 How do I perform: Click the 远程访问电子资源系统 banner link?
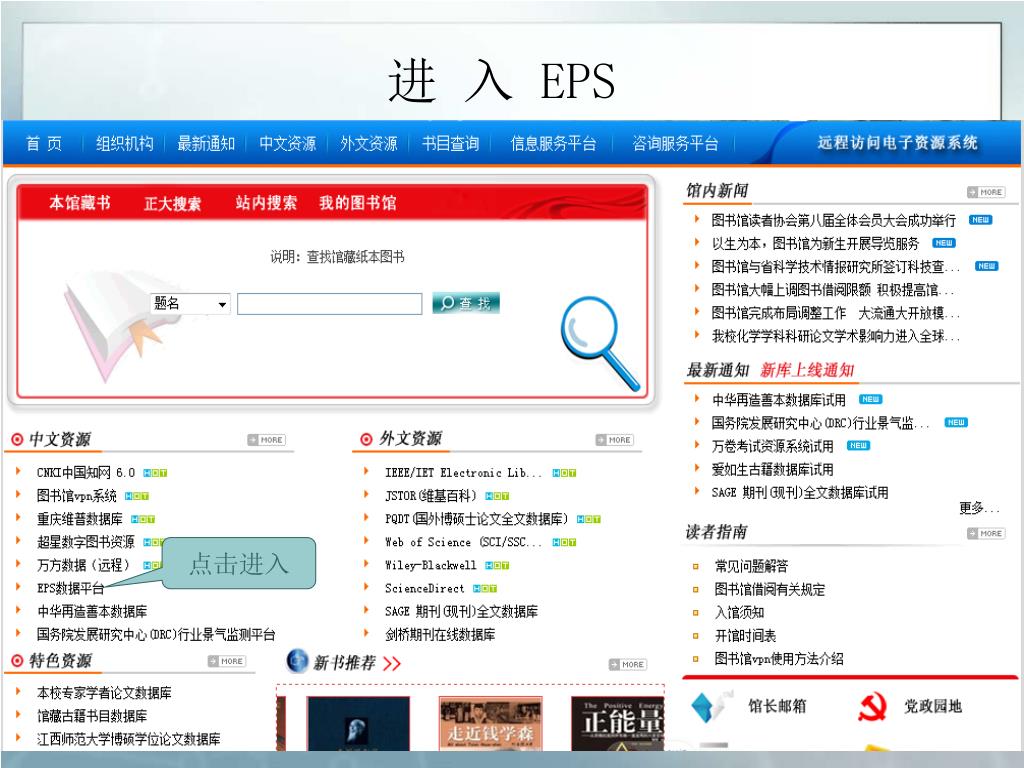coord(897,142)
